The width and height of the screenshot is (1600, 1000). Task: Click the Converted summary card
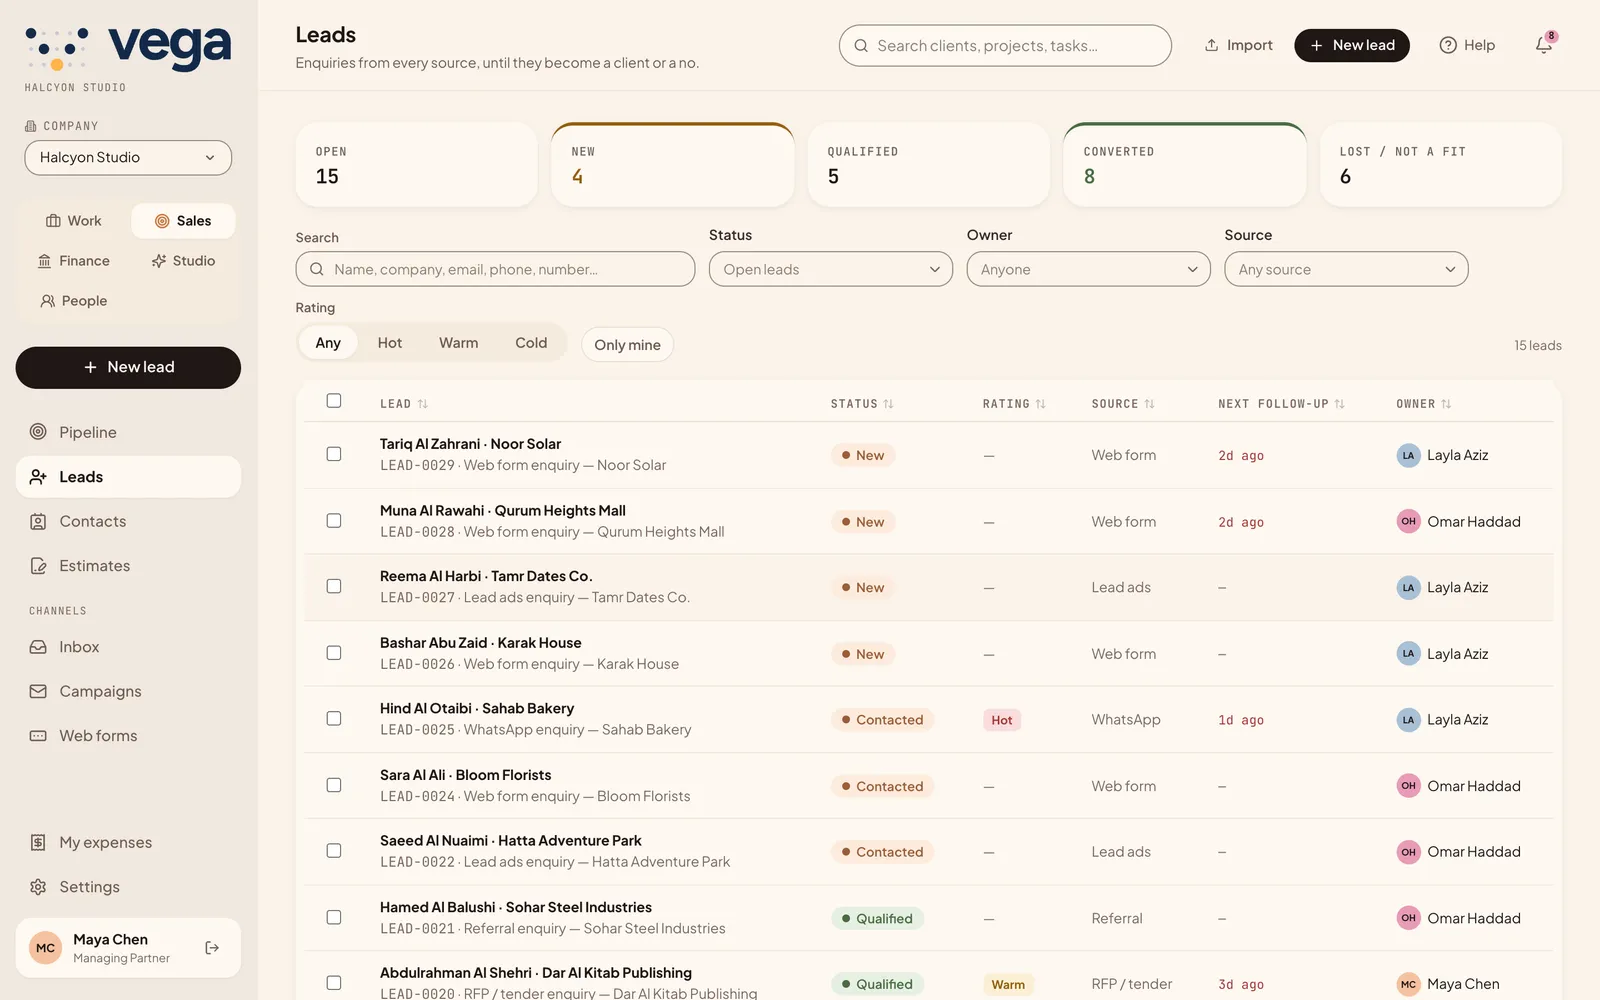click(x=1185, y=165)
